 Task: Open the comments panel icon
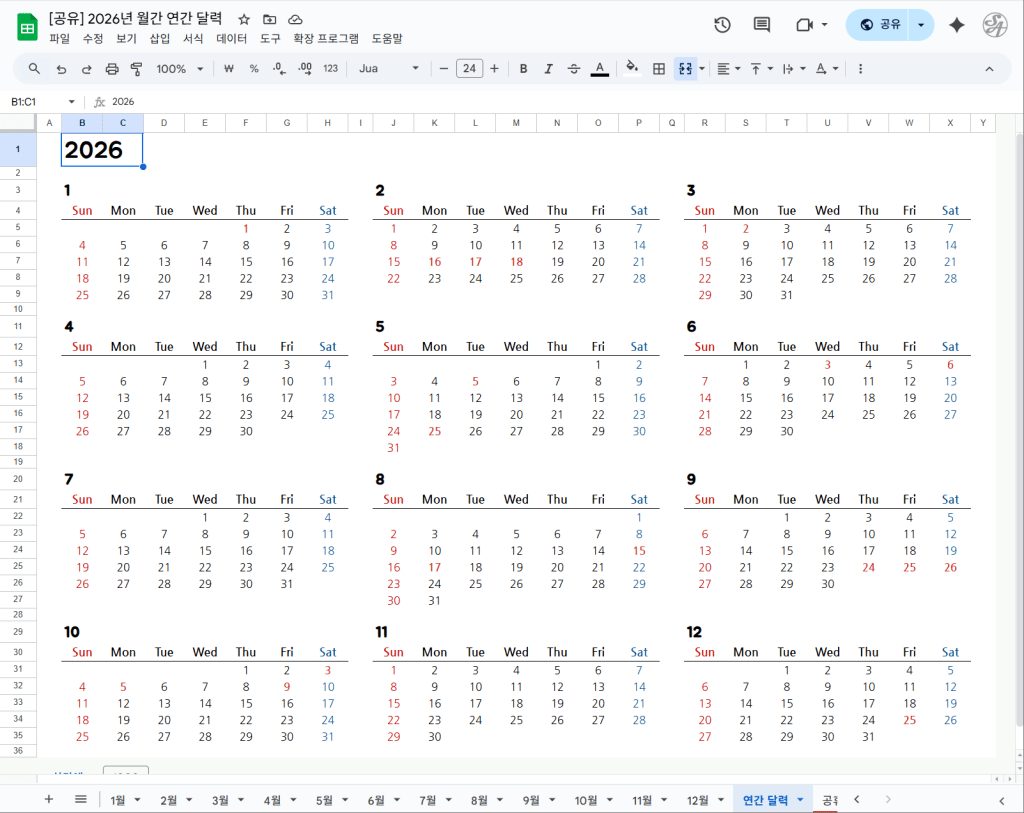tap(762, 25)
